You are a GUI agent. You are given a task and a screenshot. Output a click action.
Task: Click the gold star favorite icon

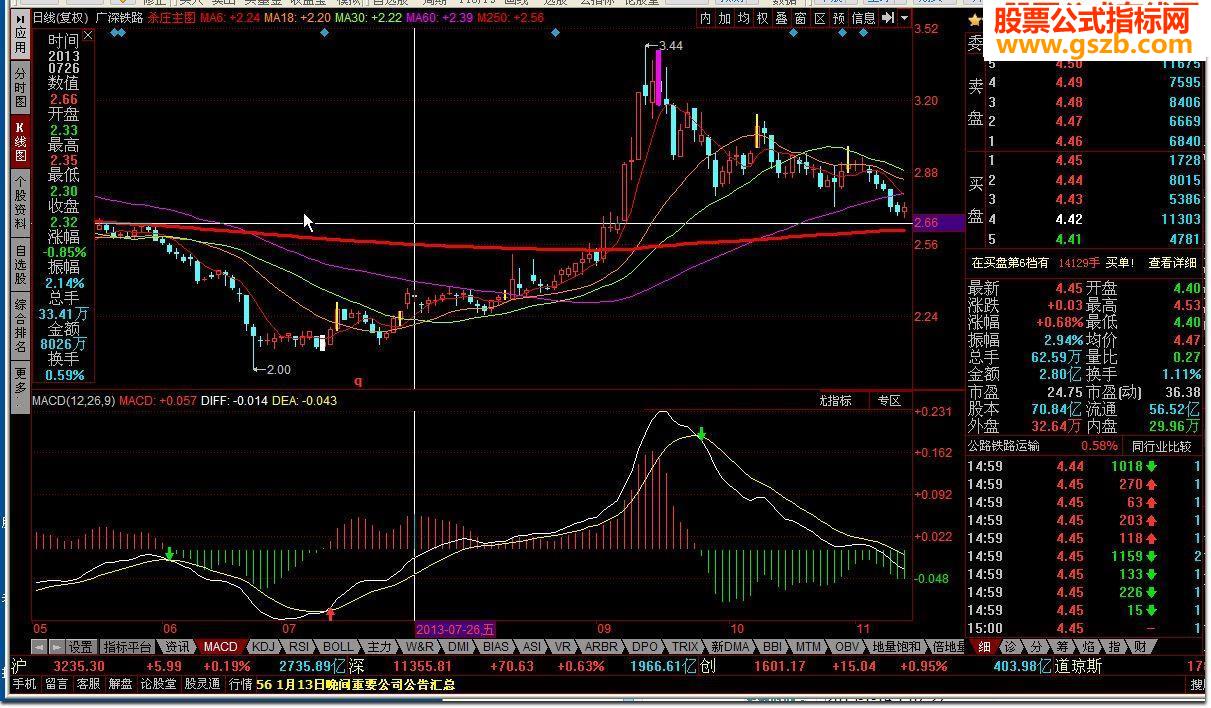coord(974,20)
